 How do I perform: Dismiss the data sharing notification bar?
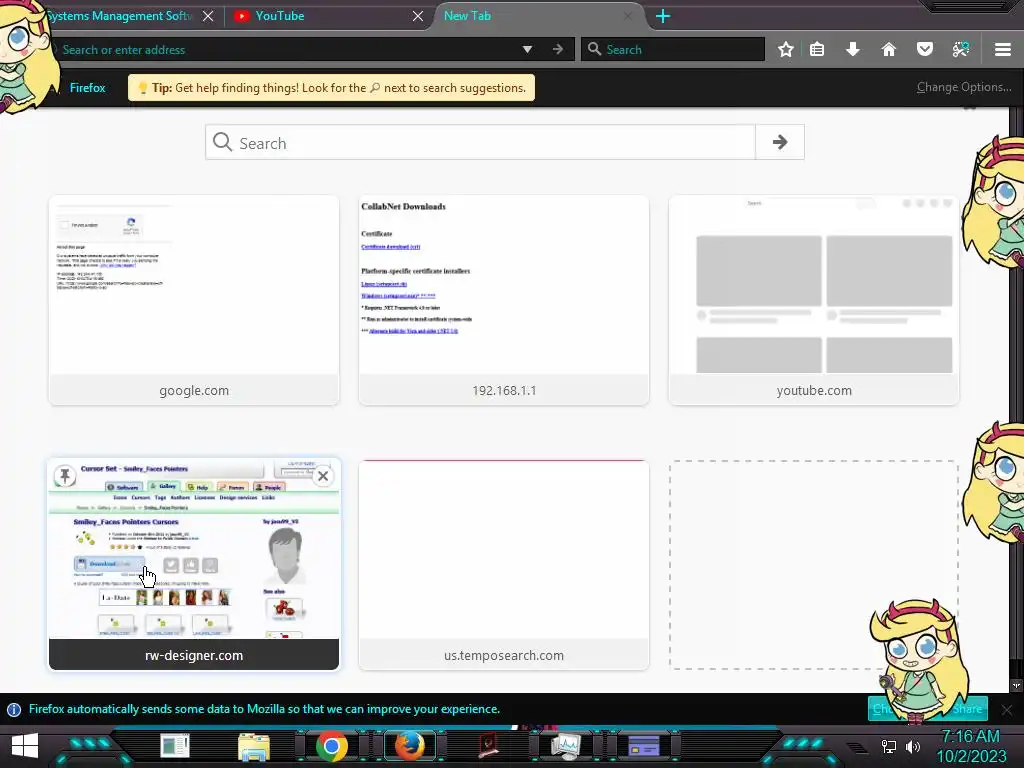[x=1007, y=709]
